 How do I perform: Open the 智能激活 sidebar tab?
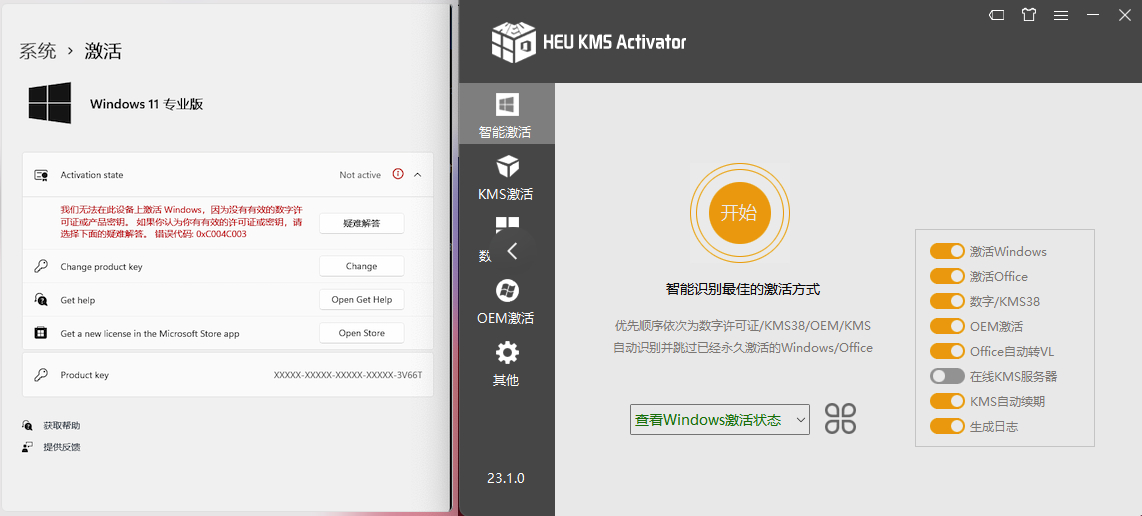506,115
